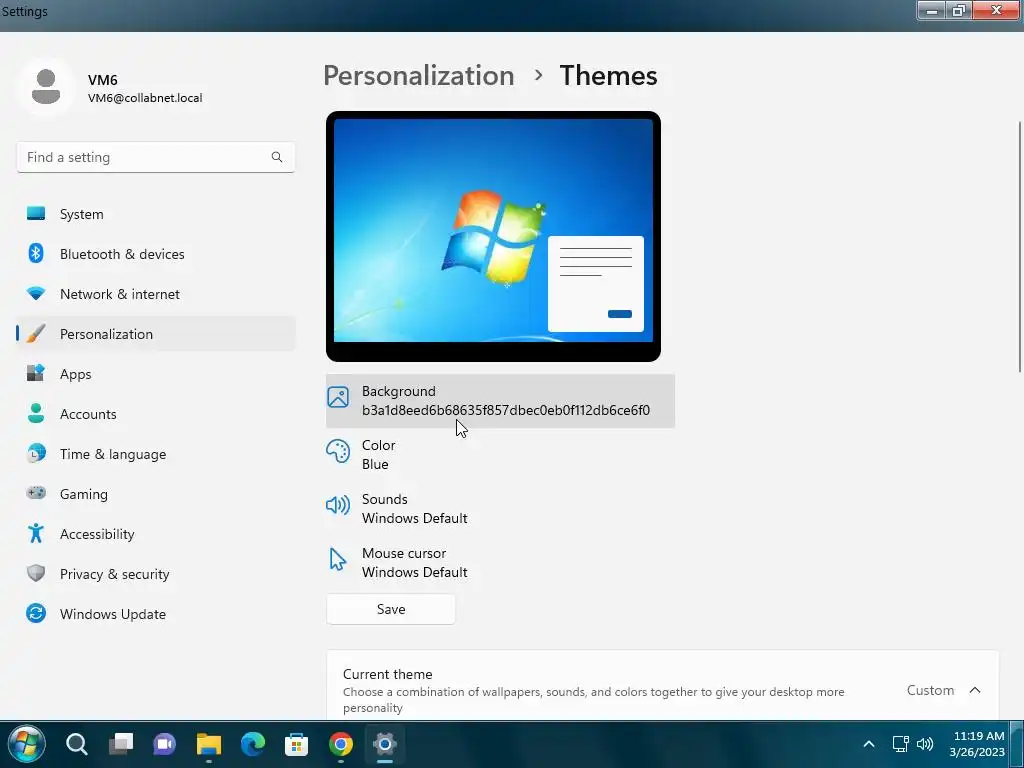Open taskbar Search
Viewport: 1024px width, 768px height.
[x=76, y=744]
